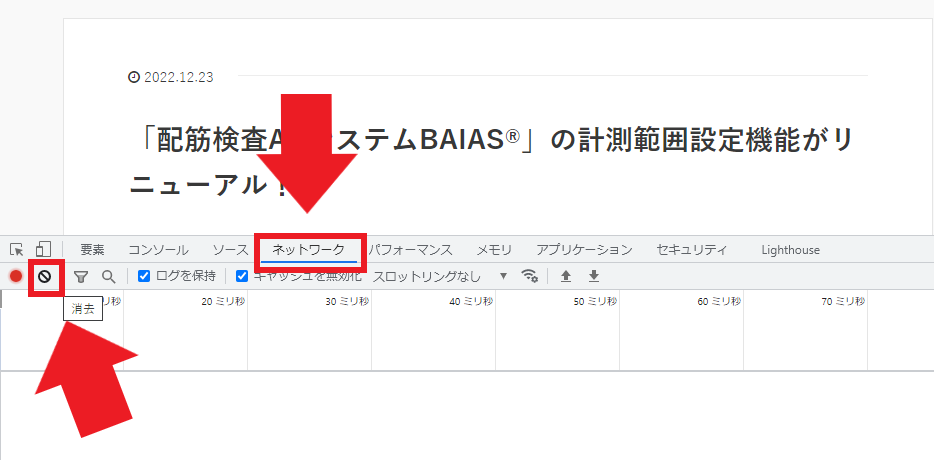This screenshot has width=934, height=460.
Task: Click the article date 2022.12.23
Action: coord(178,77)
